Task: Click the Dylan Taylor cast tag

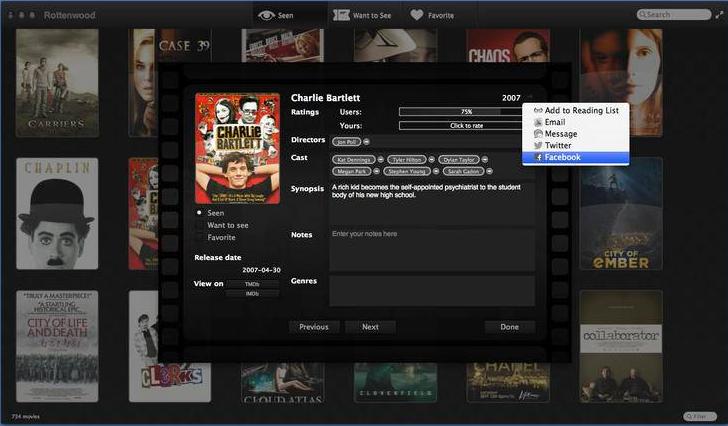Action: tap(459, 159)
